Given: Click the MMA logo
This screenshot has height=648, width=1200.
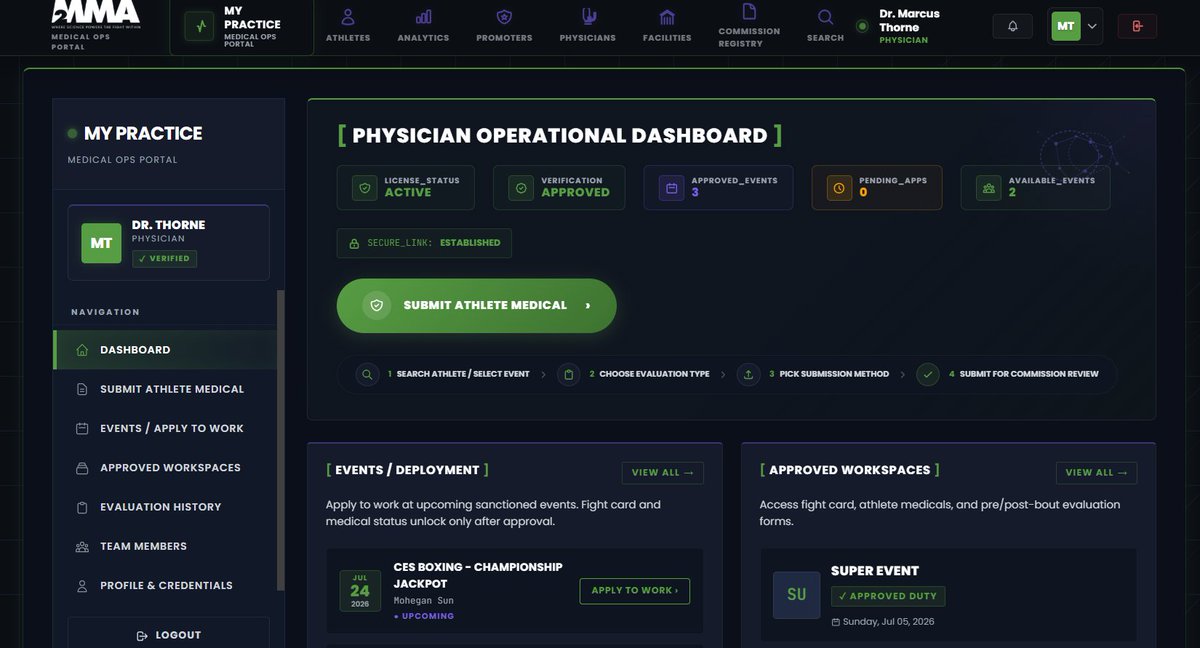Looking at the screenshot, I should pyautogui.click(x=96, y=14).
